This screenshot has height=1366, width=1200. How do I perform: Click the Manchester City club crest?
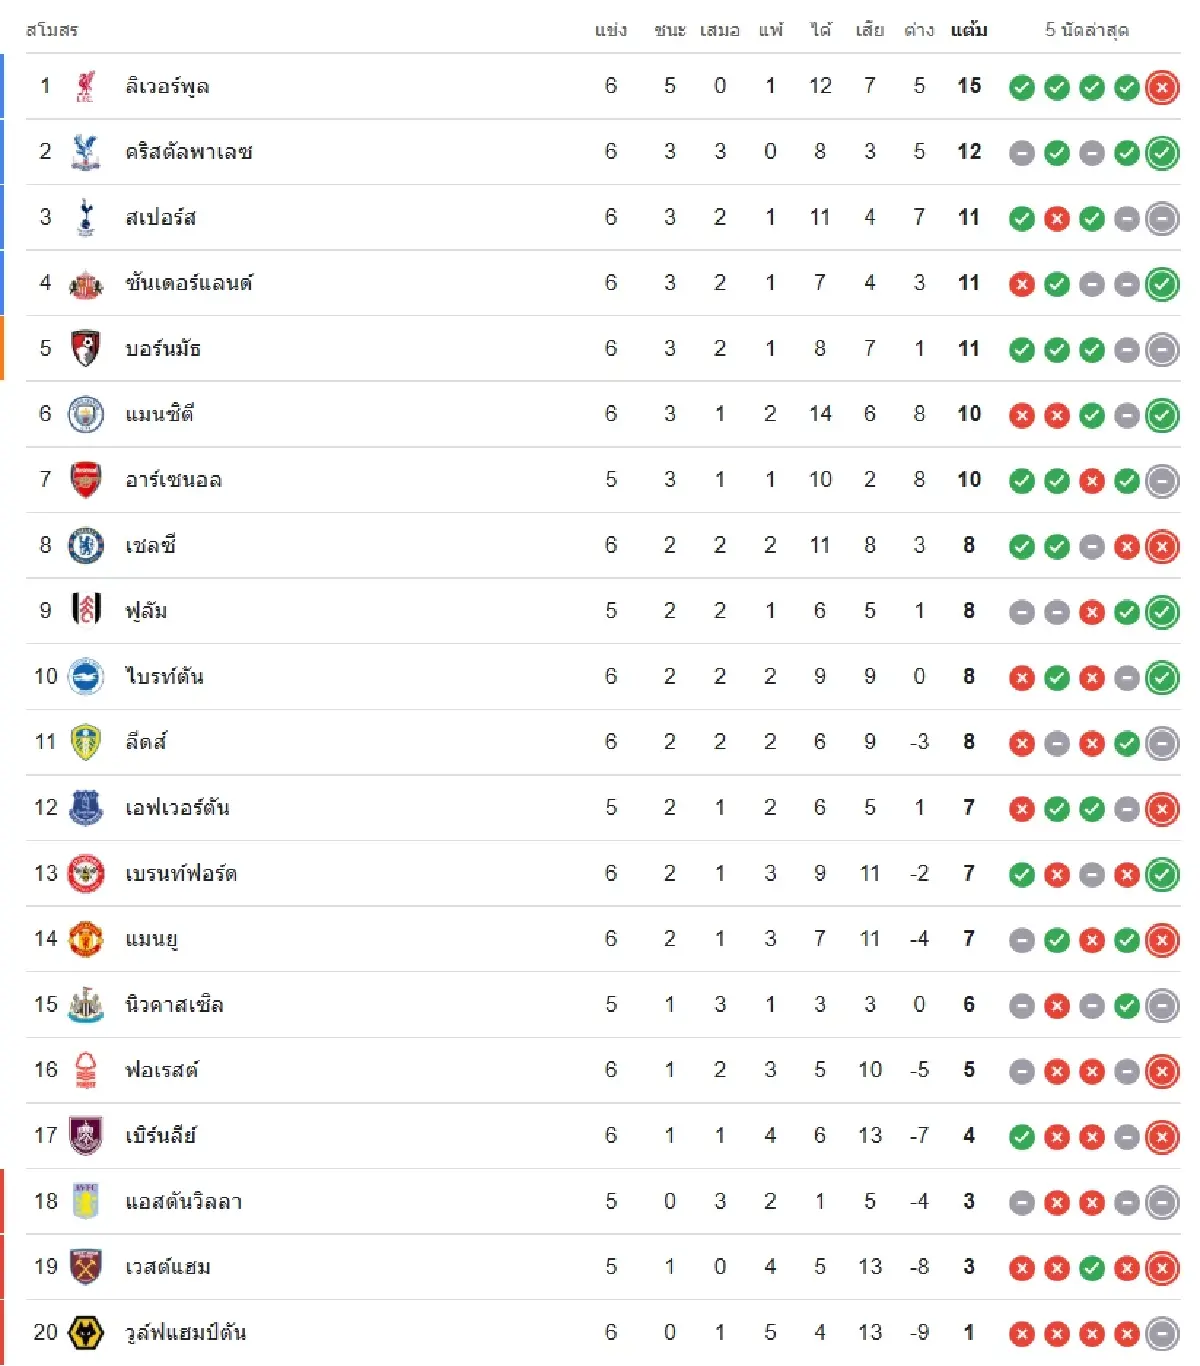[x=86, y=414]
